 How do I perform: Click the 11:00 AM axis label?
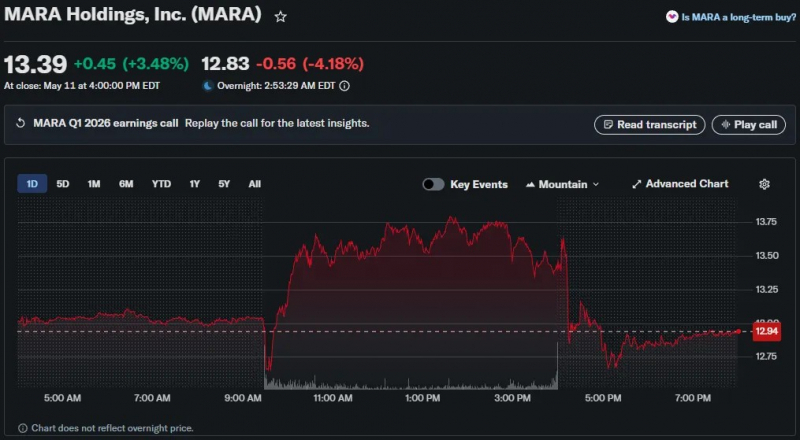coord(333,398)
